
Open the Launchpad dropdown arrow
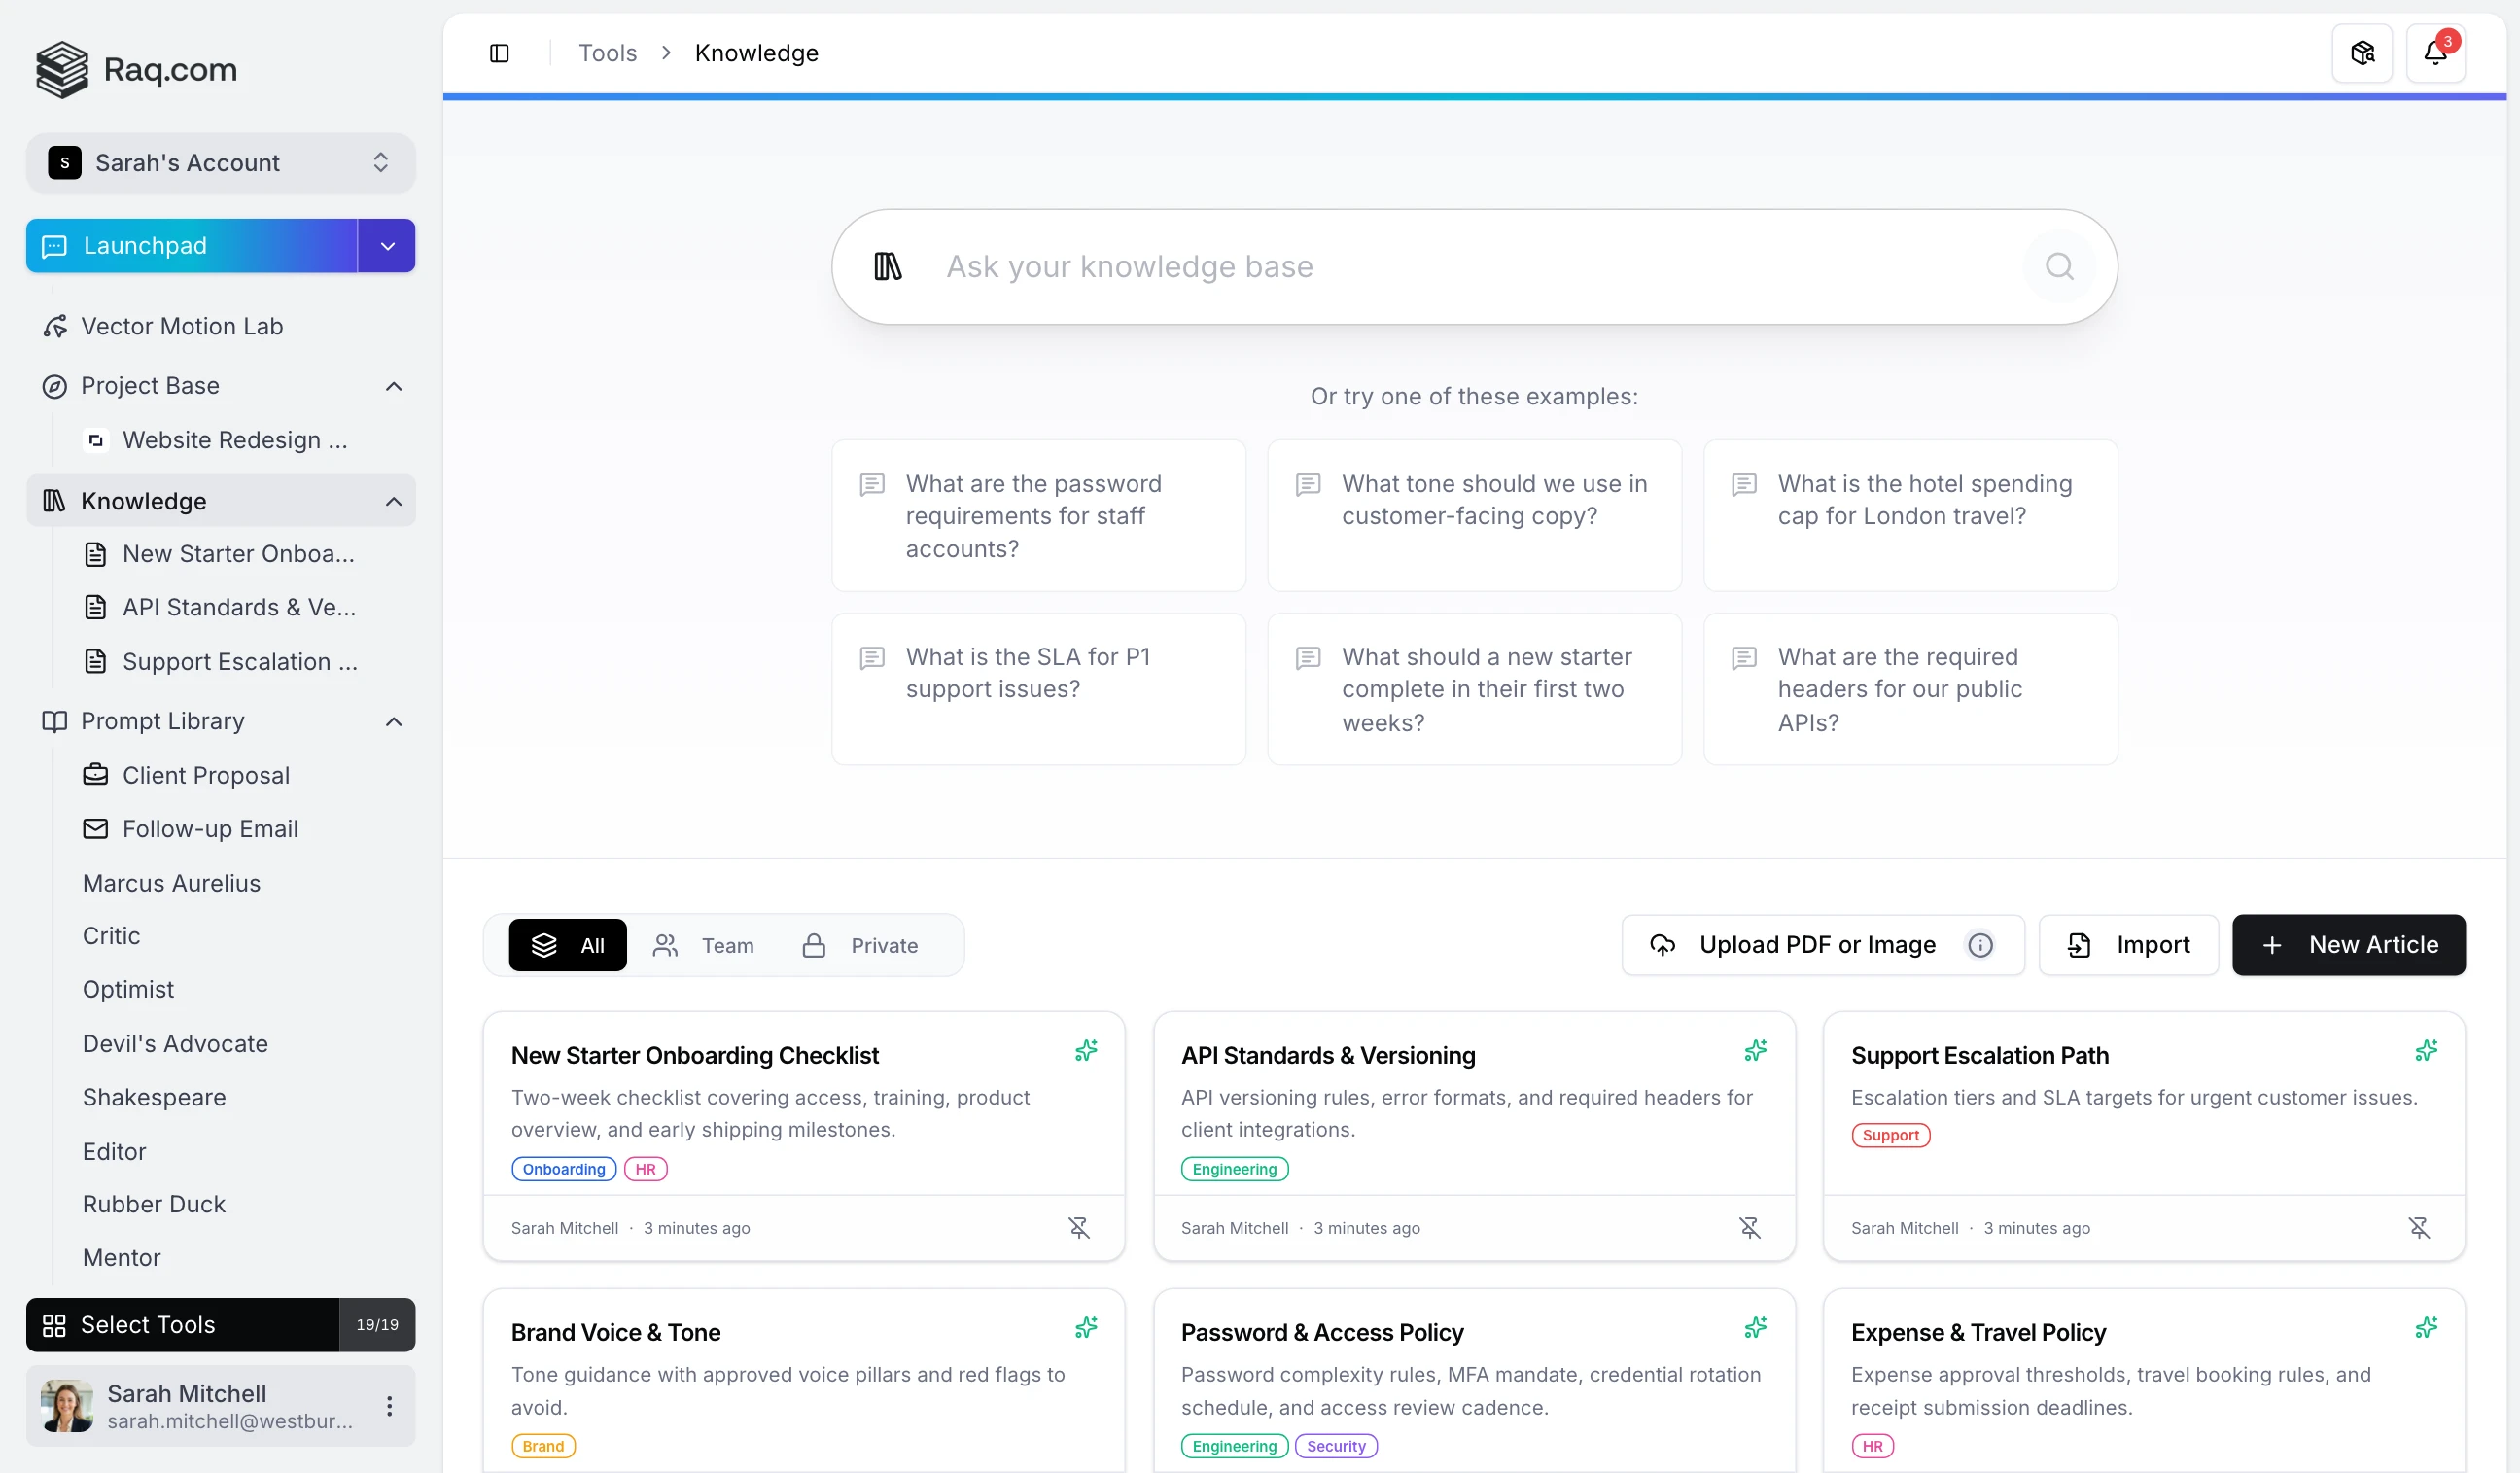coord(386,245)
